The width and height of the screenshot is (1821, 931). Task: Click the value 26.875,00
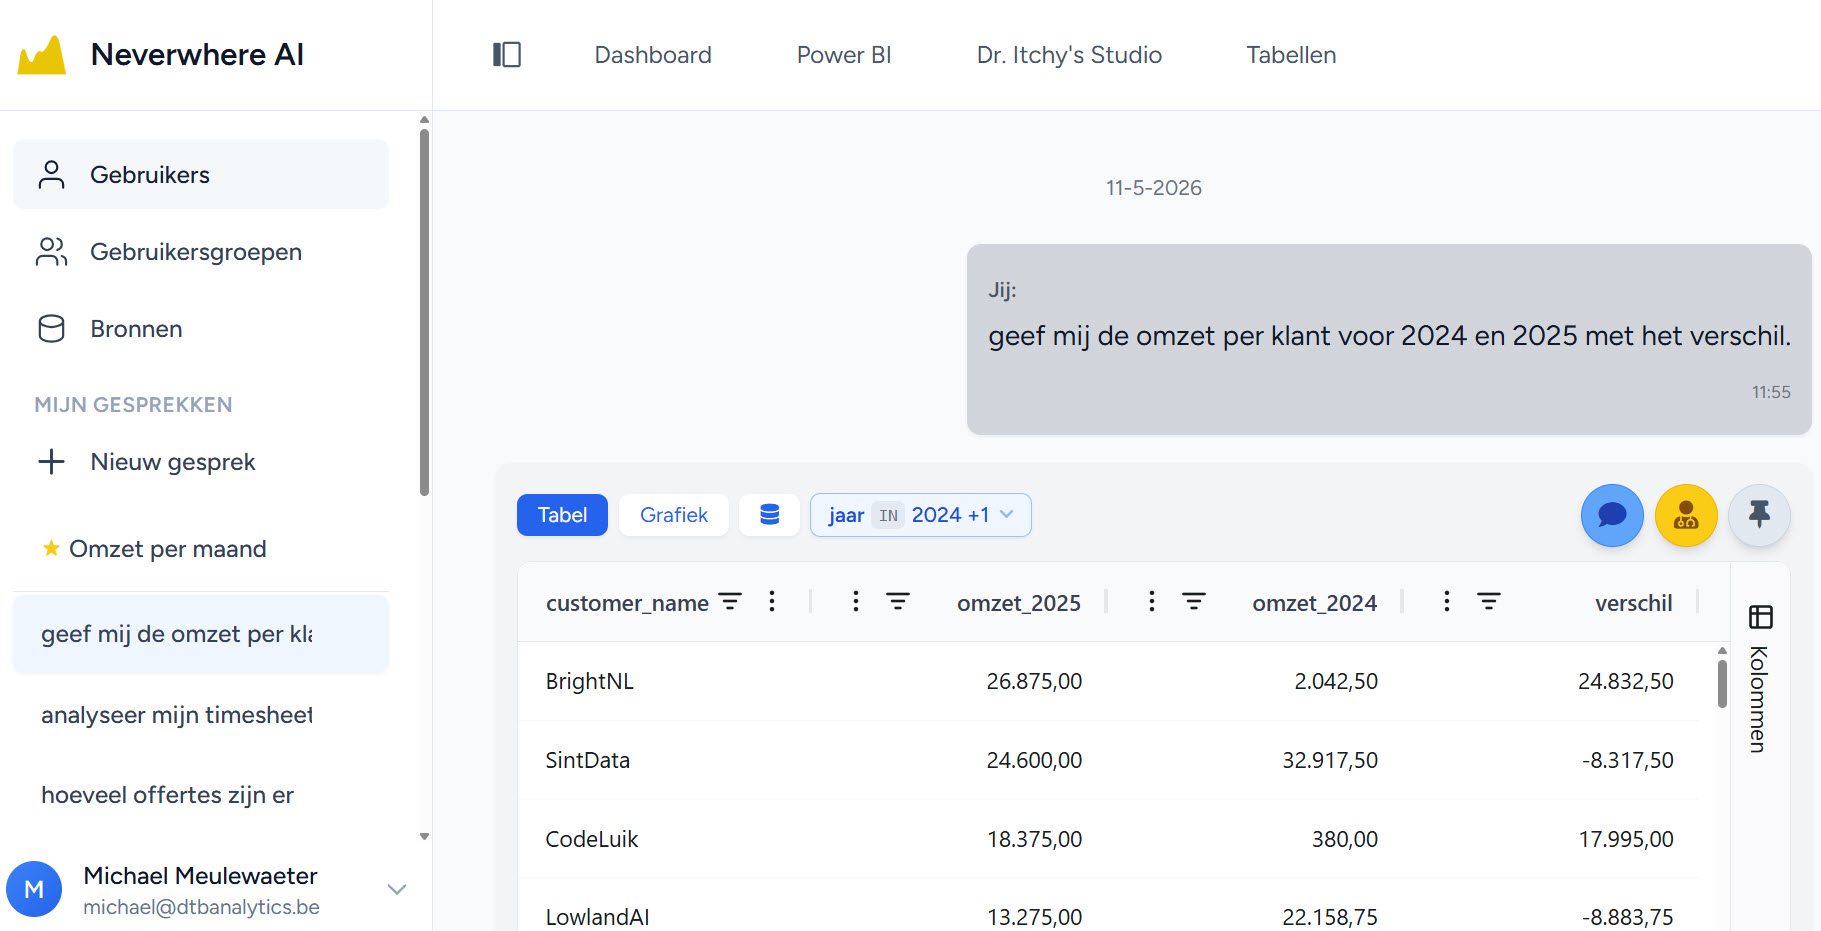[x=1034, y=681]
